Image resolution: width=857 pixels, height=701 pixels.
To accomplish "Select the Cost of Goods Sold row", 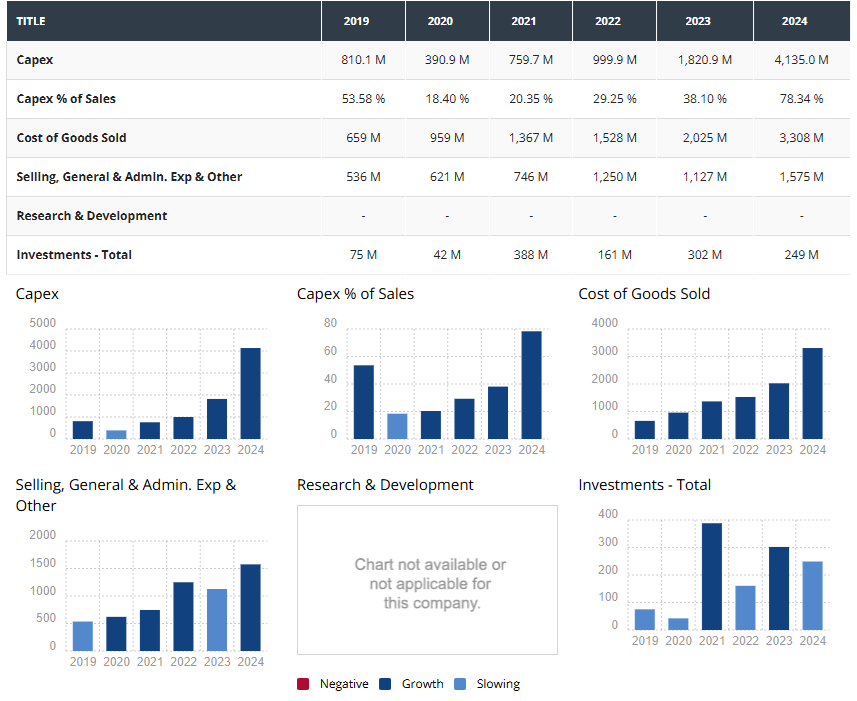I will (x=71, y=138).
